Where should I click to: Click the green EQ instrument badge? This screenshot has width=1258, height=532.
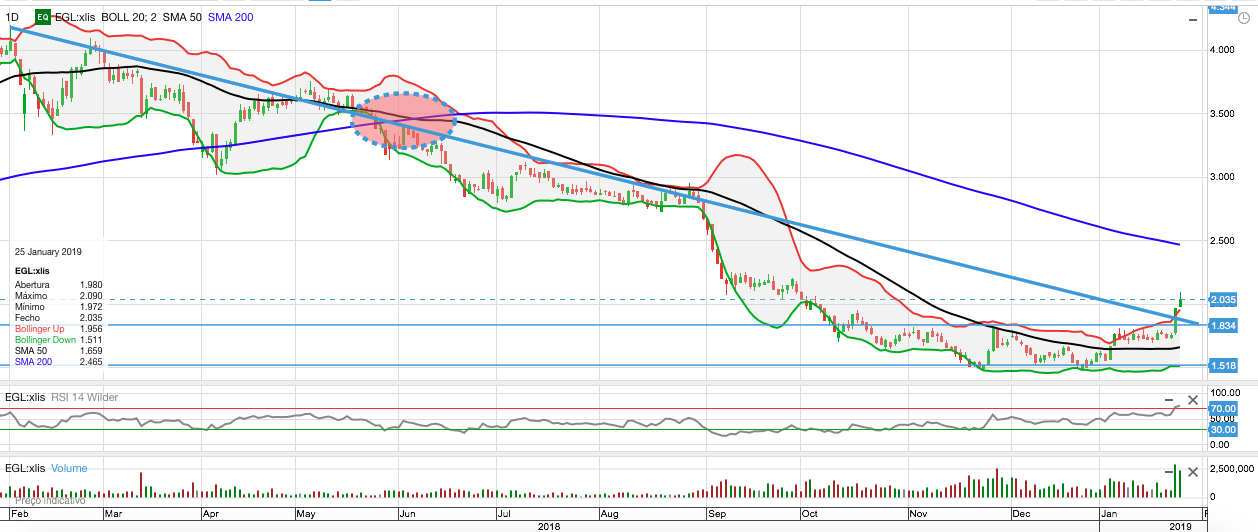click(43, 17)
